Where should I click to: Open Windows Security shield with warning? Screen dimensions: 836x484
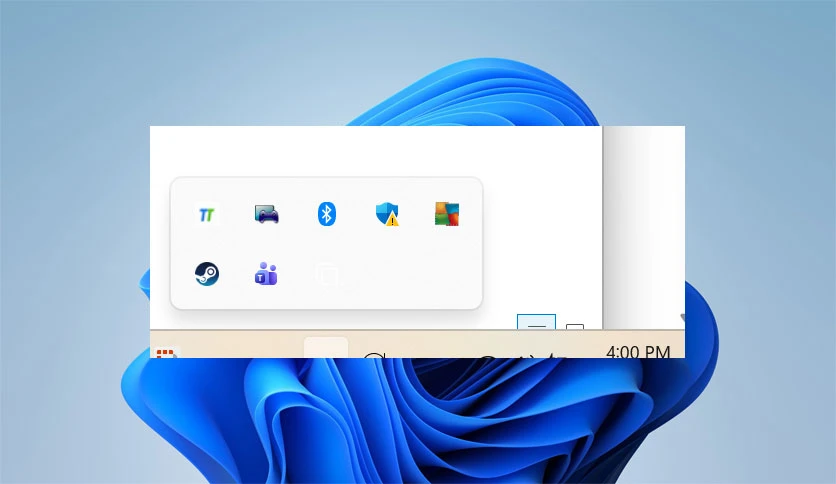pyautogui.click(x=387, y=215)
